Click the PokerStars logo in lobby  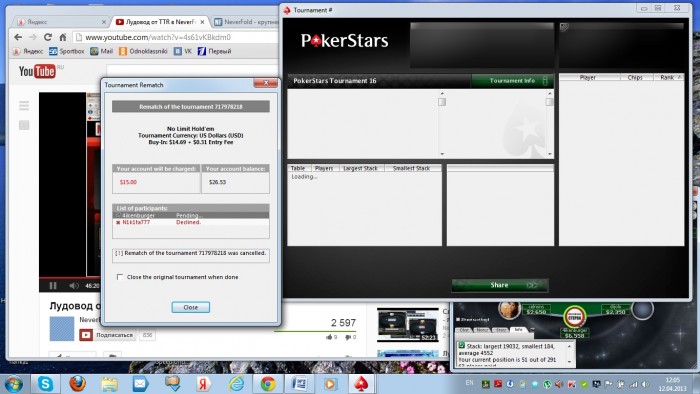click(344, 41)
